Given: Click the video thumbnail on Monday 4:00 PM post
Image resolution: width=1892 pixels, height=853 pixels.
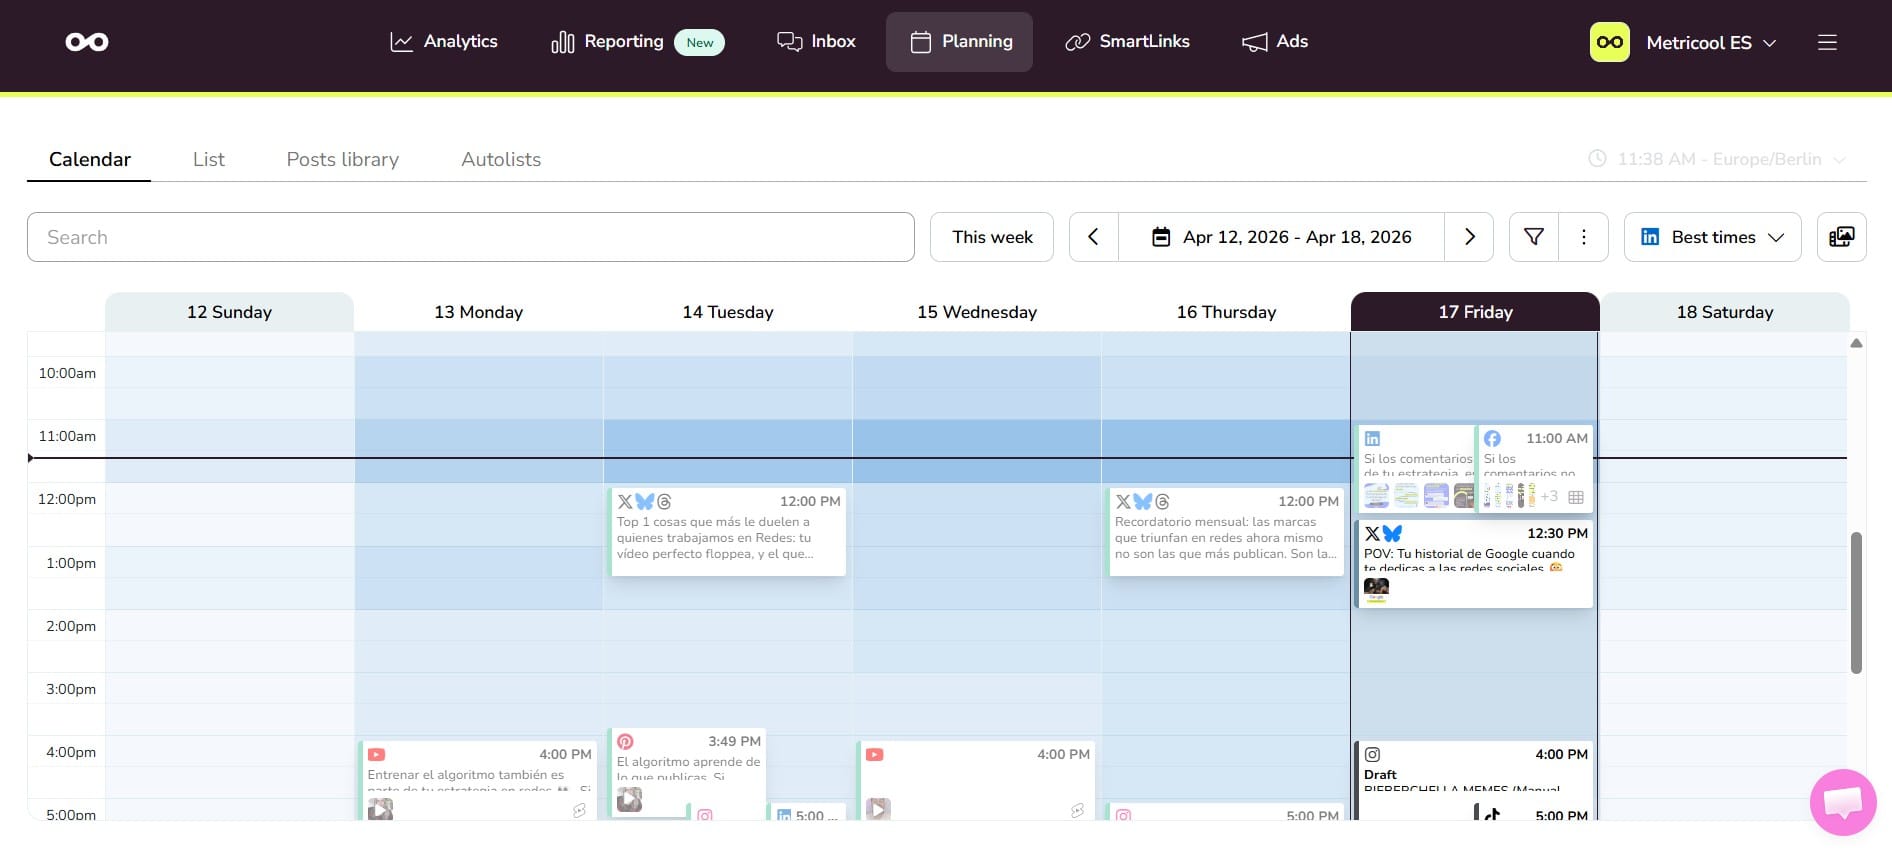Looking at the screenshot, I should click(x=380, y=809).
